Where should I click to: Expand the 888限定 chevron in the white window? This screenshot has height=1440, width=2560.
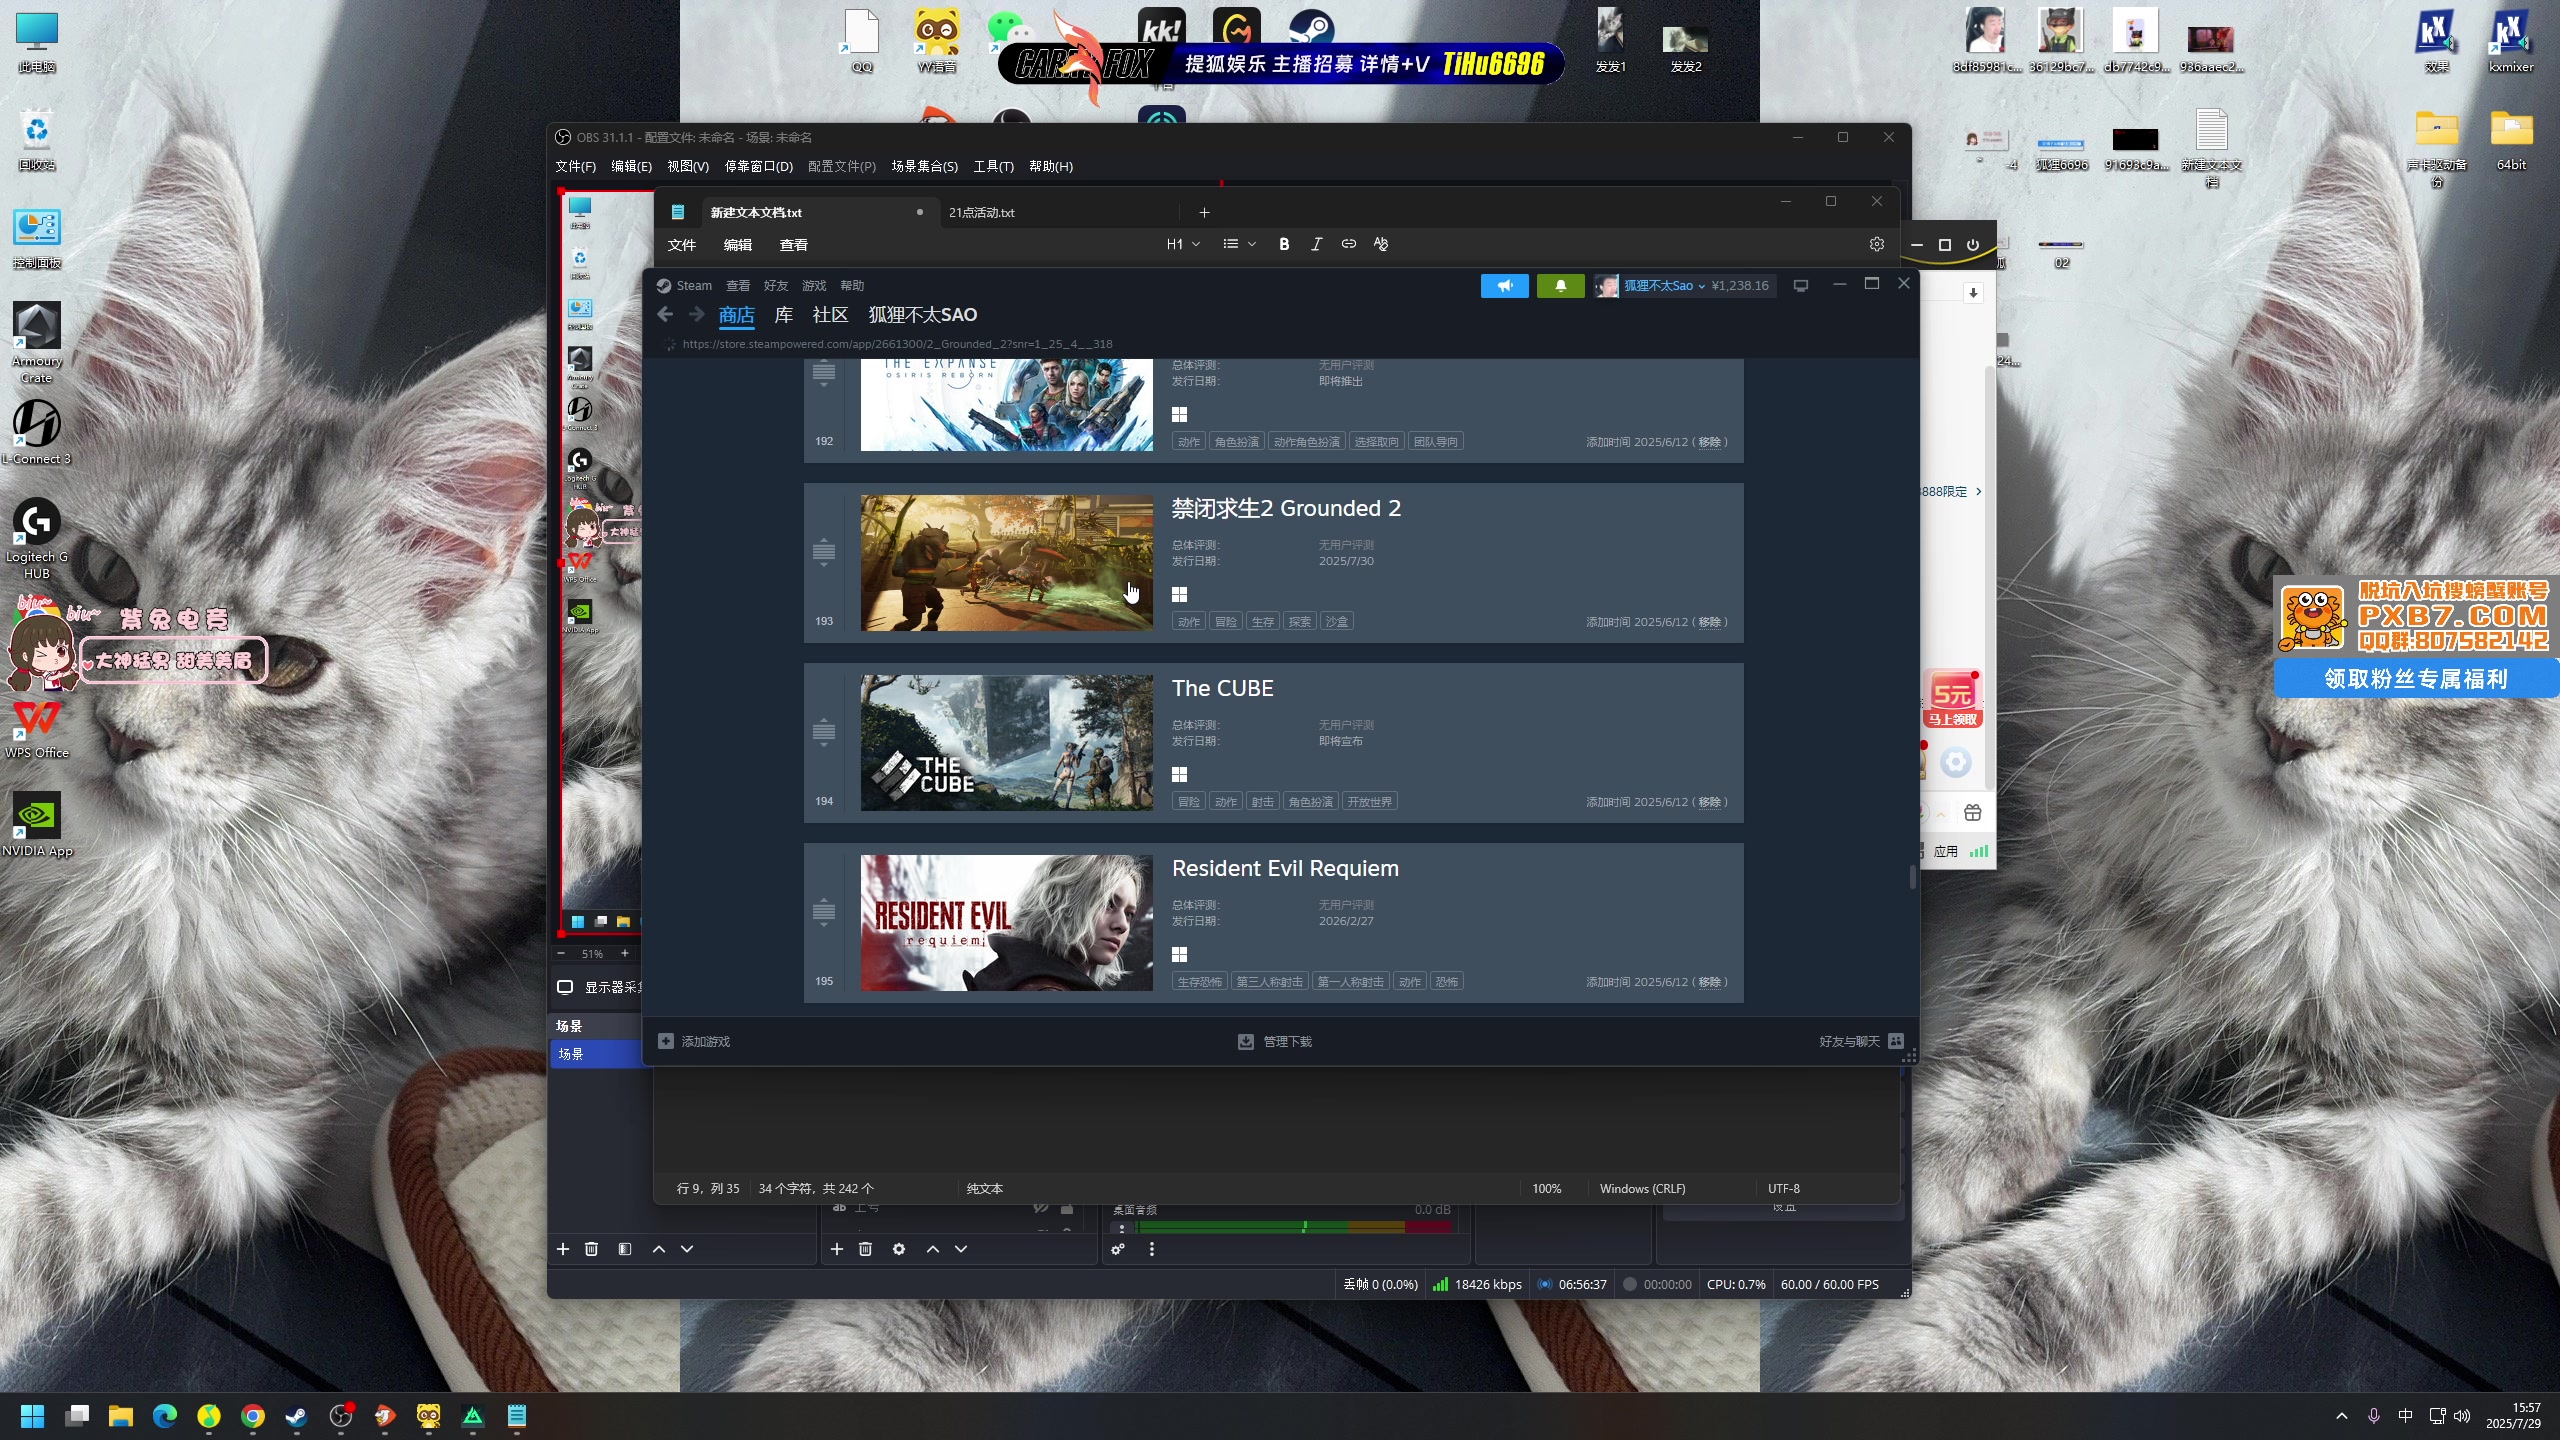(x=1978, y=491)
